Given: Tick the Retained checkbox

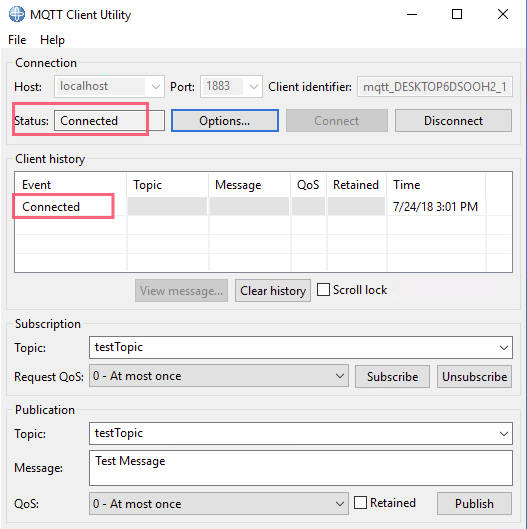Looking at the screenshot, I should pyautogui.click(x=360, y=503).
